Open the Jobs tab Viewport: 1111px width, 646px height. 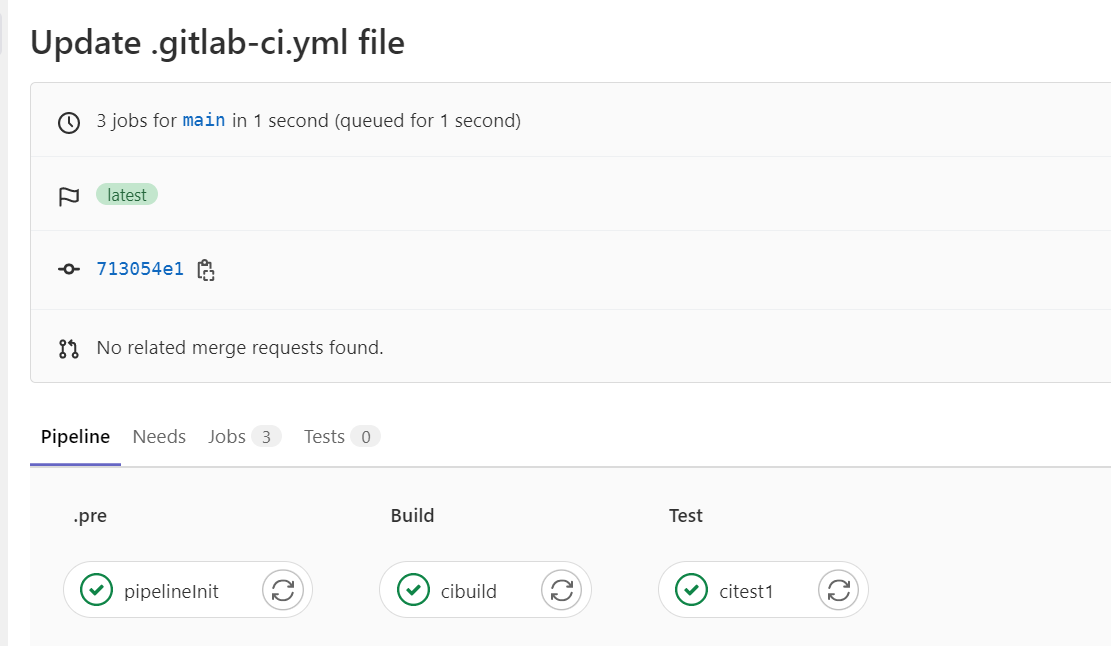tap(244, 437)
